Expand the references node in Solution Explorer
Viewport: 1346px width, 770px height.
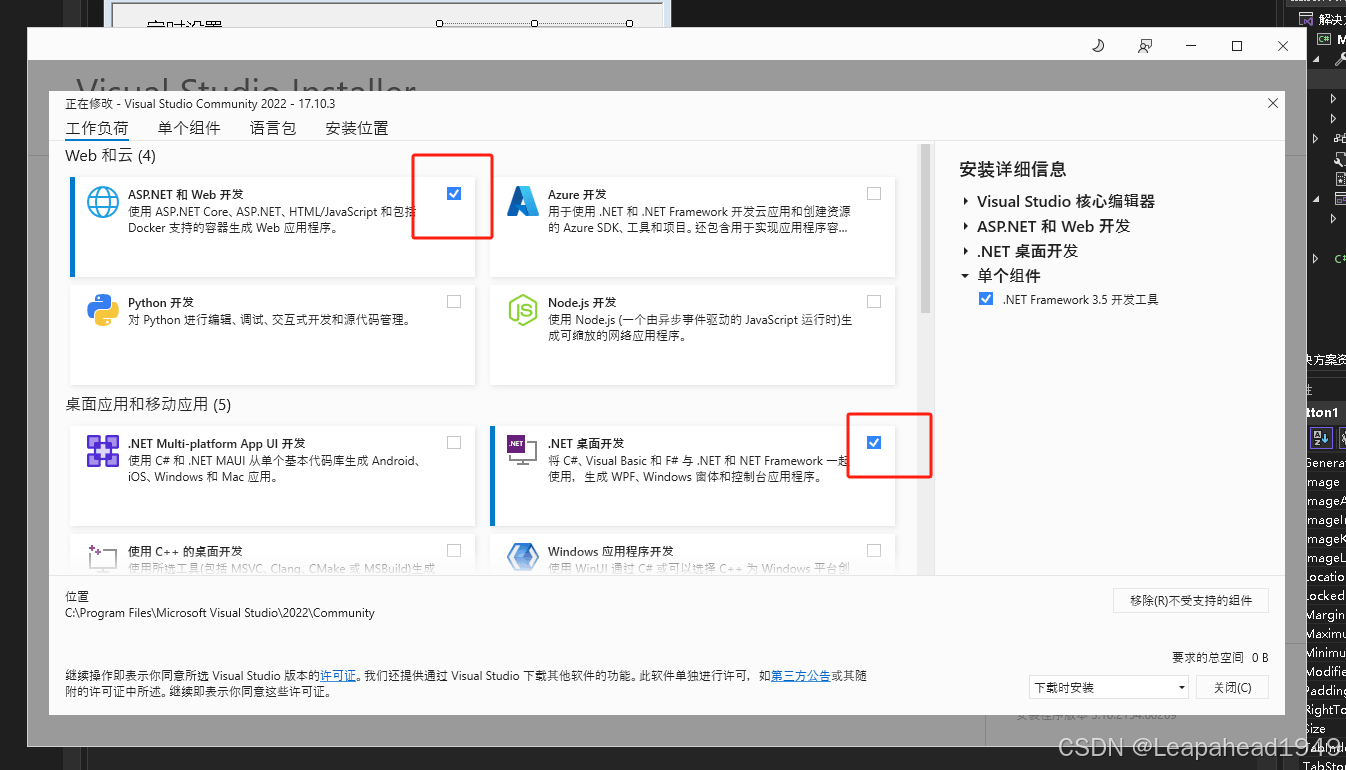[x=1315, y=139]
